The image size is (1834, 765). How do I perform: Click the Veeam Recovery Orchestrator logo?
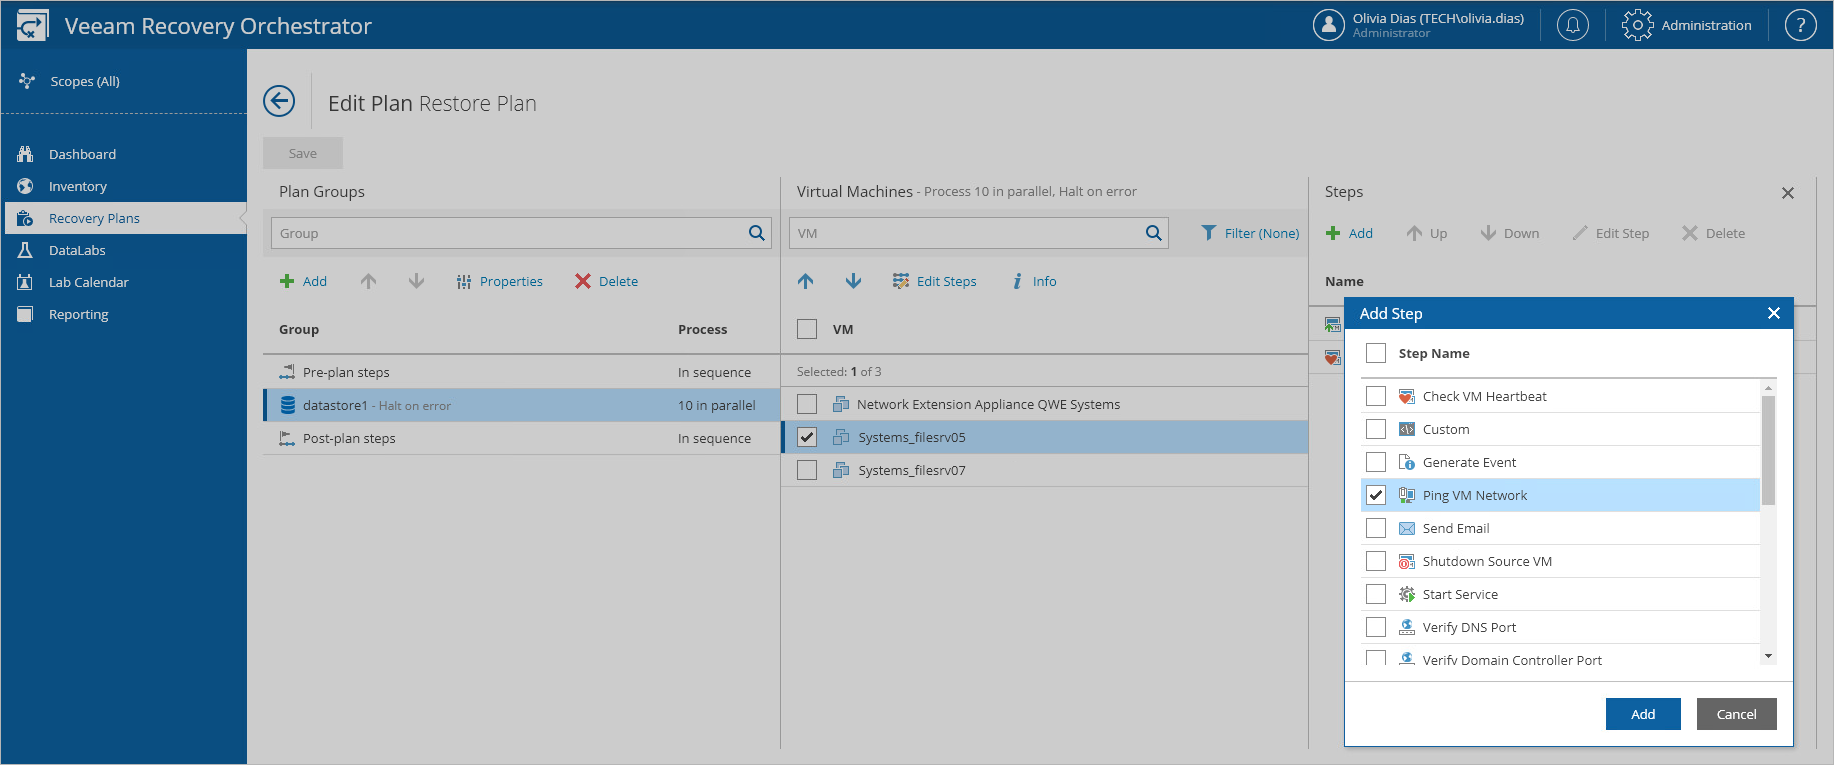32,25
